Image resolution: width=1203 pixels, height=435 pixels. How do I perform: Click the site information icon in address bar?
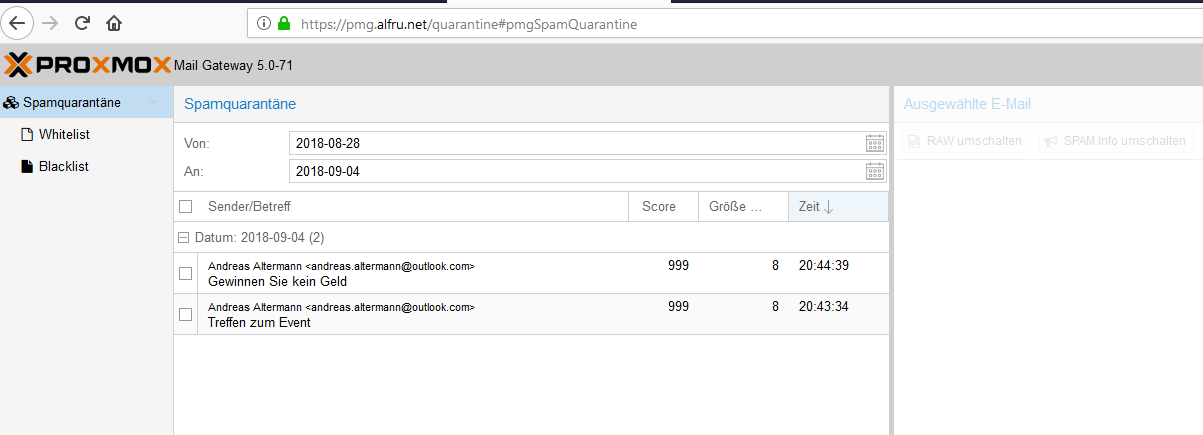tap(264, 22)
